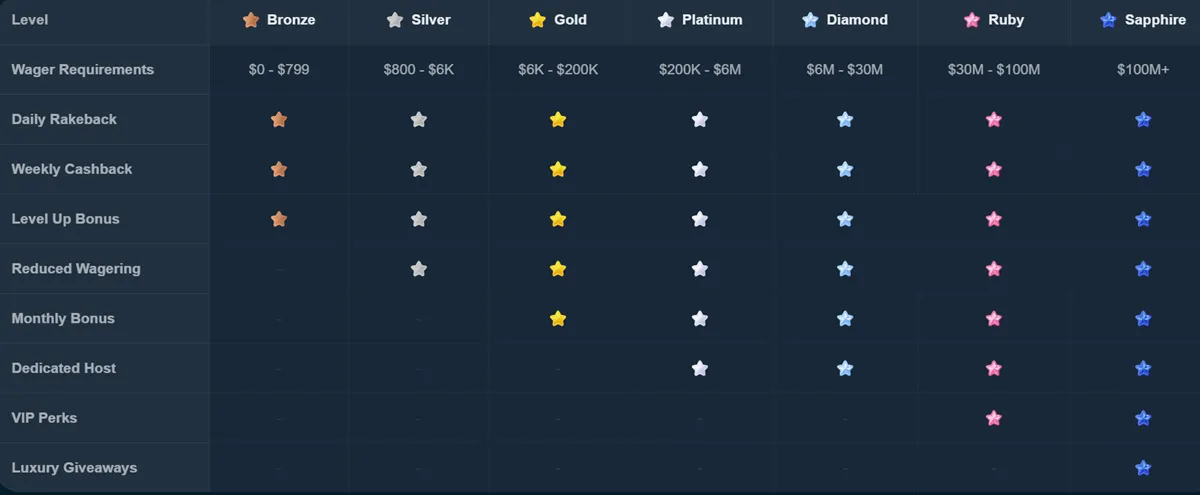Screen dimensions: 1200x495
Task: Click the $6K - $200K Gold wager range
Action: [x=558, y=70]
